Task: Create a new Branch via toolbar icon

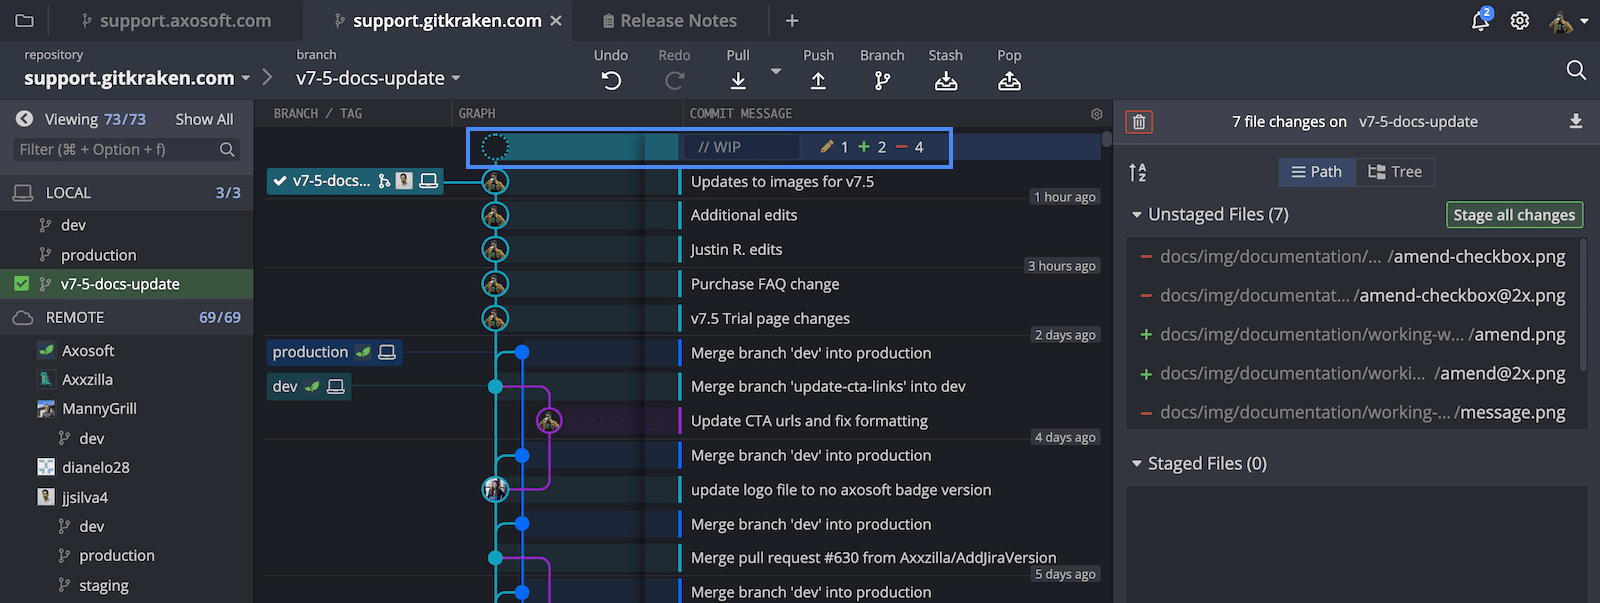Action: (882, 81)
